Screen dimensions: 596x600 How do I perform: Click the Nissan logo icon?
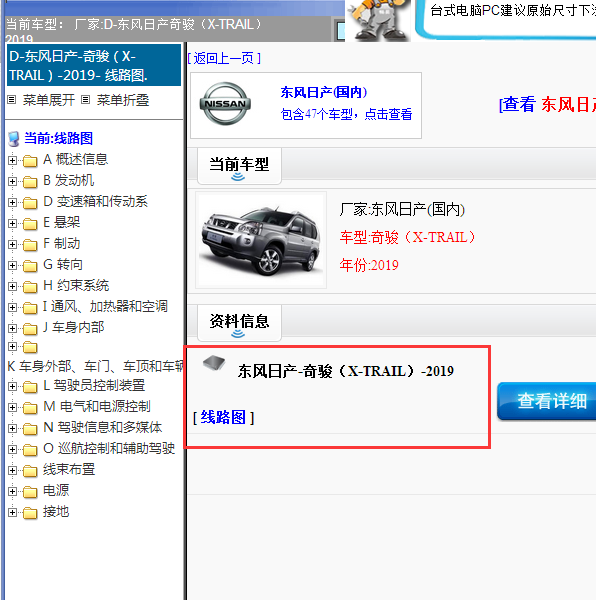[225, 104]
